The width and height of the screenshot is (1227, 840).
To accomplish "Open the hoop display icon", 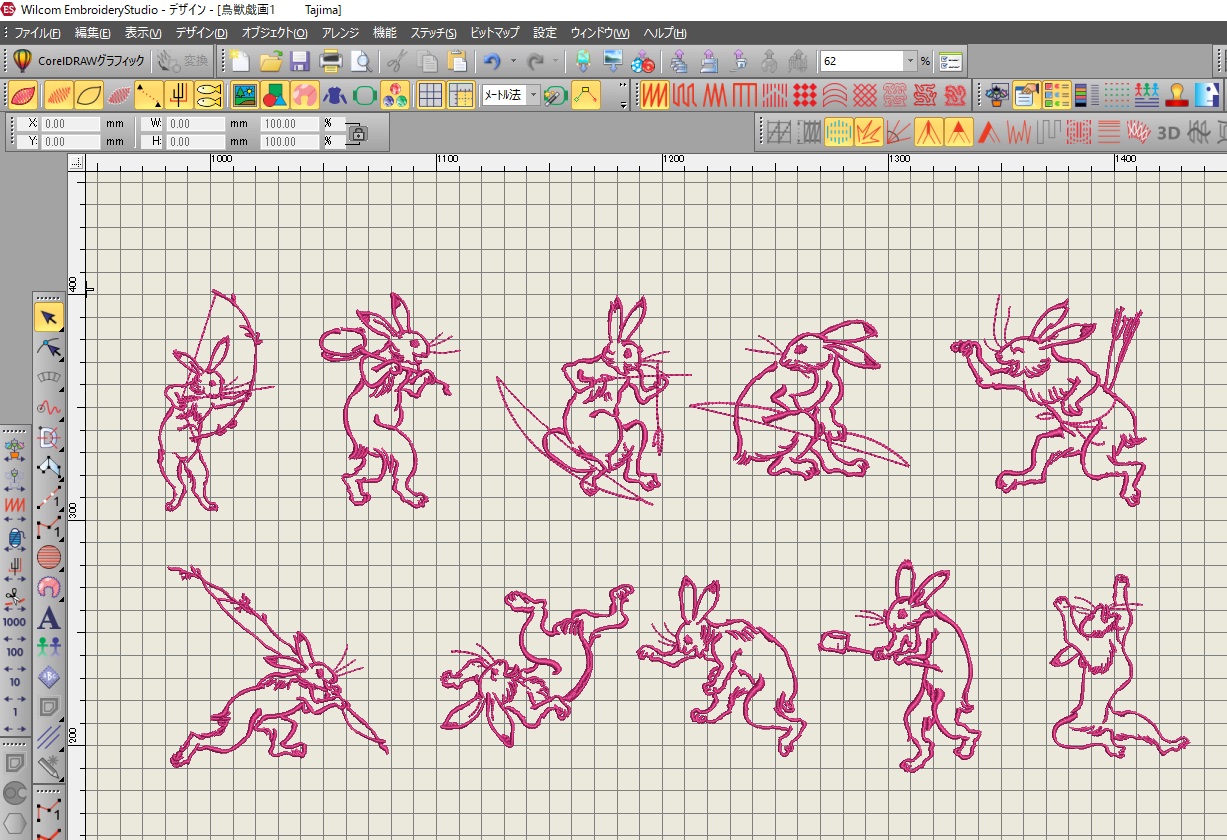I will (365, 95).
